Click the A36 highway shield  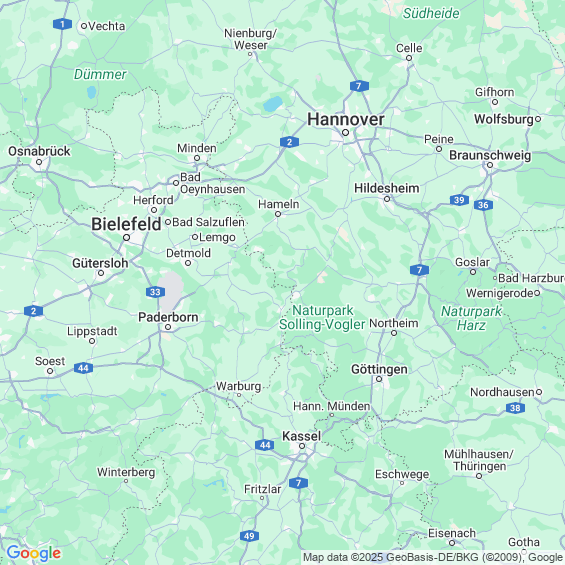pos(483,205)
